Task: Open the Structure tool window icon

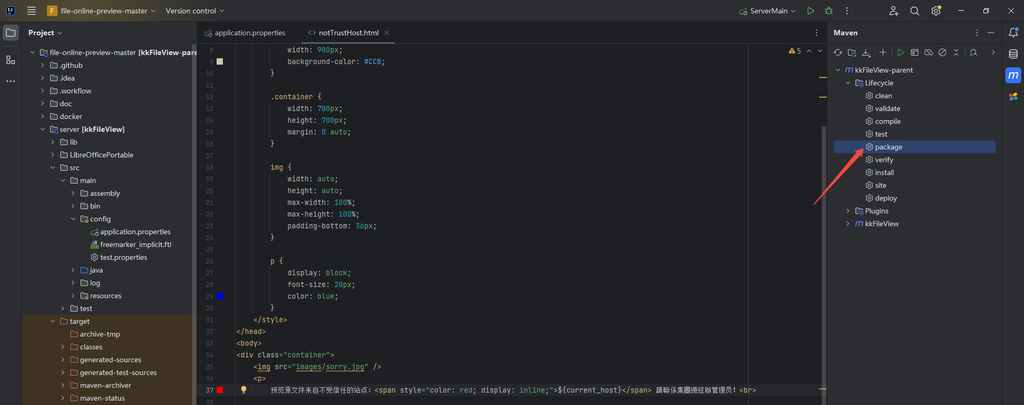Action: 10,59
